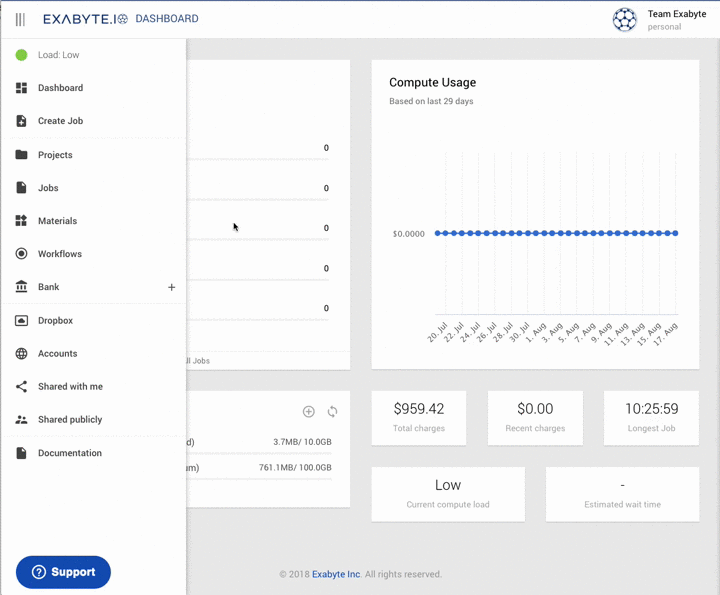This screenshot has height=595, width=720.
Task: Click the refresh icon in storage card
Action: click(x=332, y=412)
